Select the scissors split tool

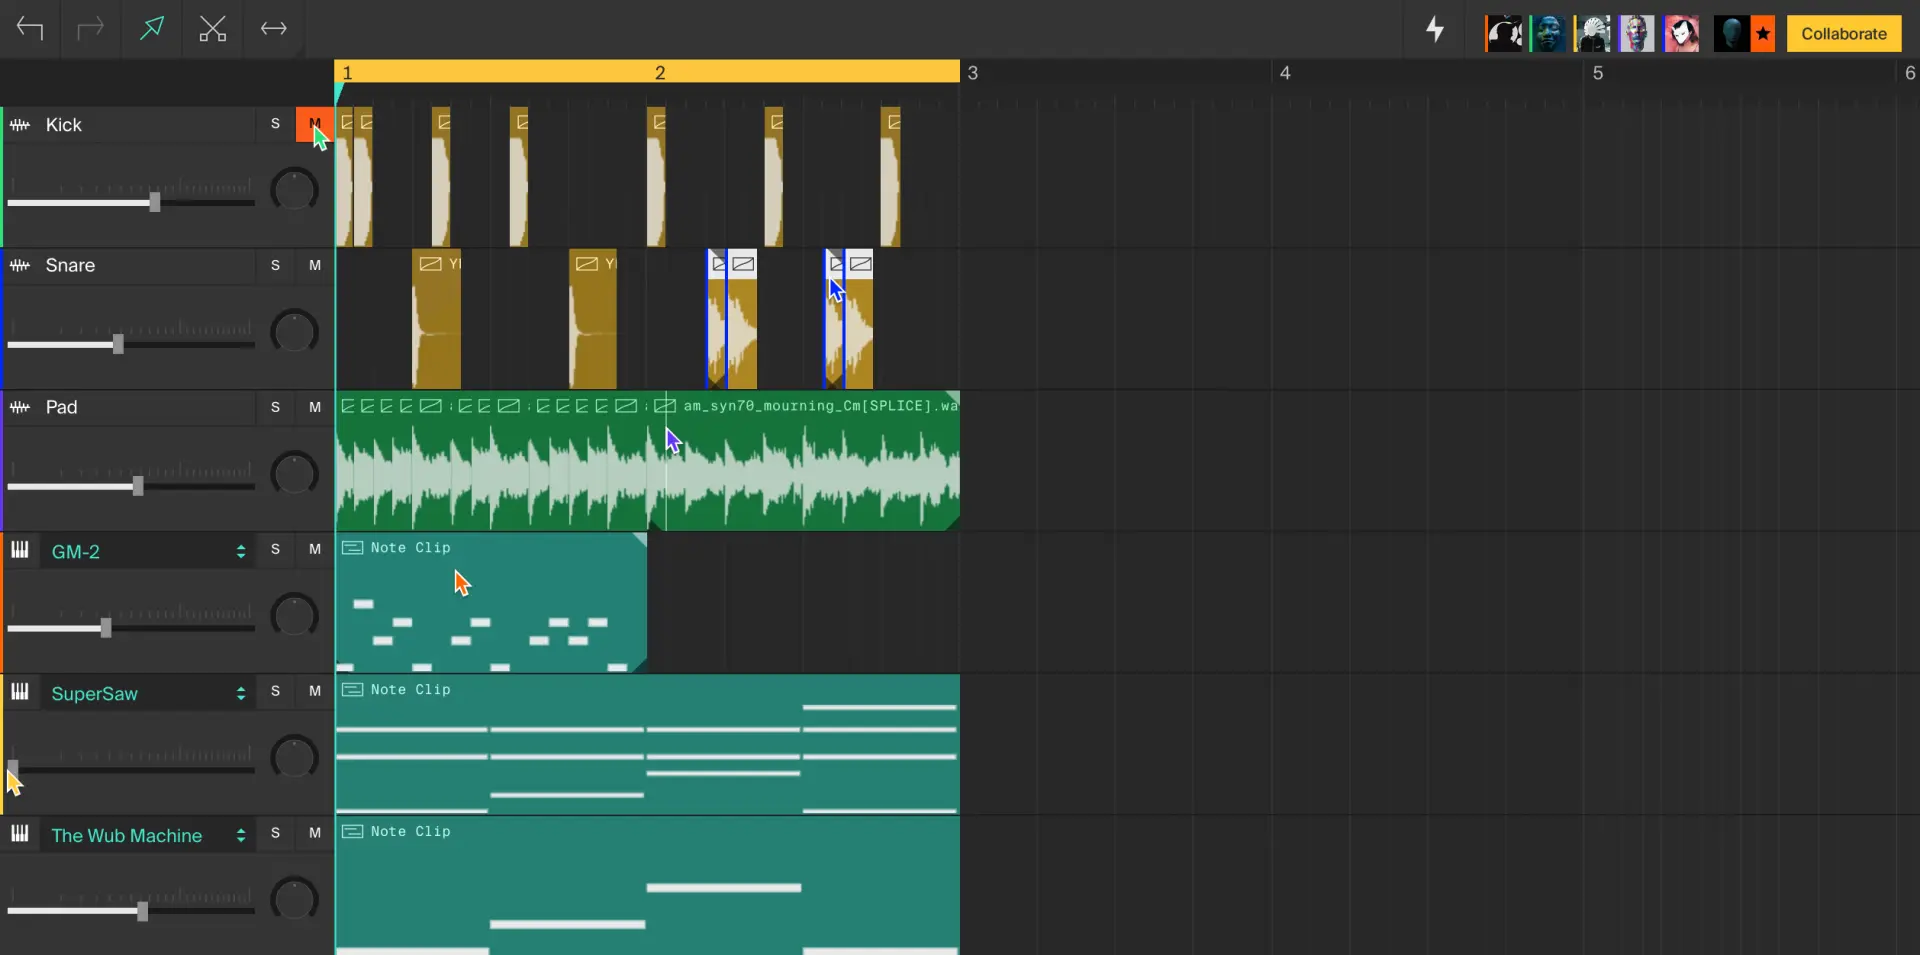(213, 29)
